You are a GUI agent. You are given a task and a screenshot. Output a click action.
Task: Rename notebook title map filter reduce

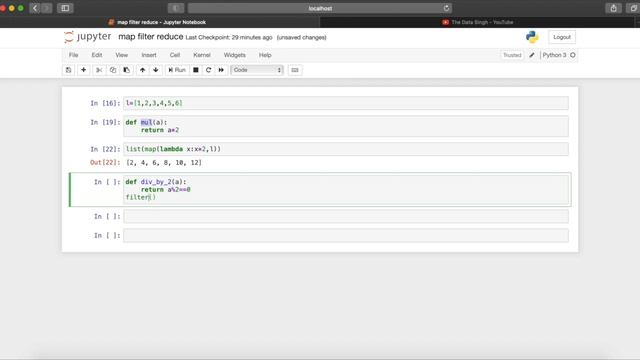(151, 37)
